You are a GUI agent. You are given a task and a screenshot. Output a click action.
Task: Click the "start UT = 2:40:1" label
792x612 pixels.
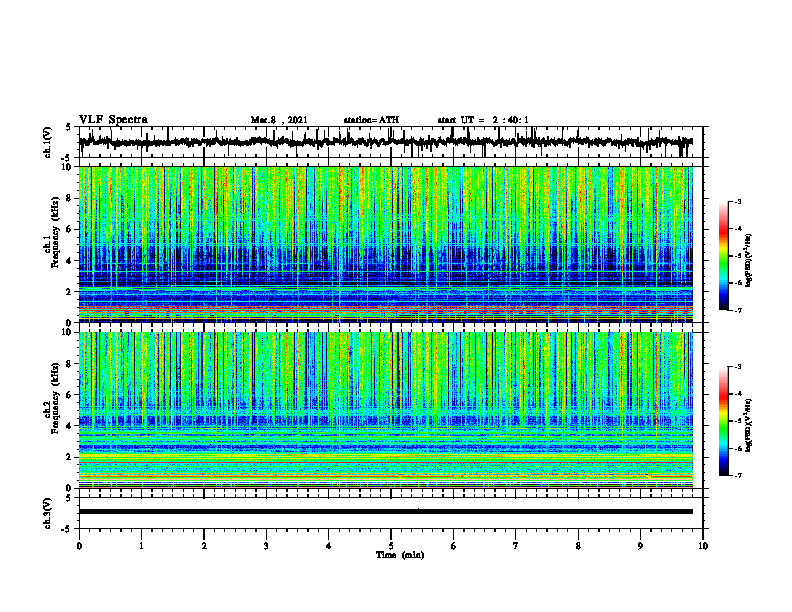click(x=483, y=120)
